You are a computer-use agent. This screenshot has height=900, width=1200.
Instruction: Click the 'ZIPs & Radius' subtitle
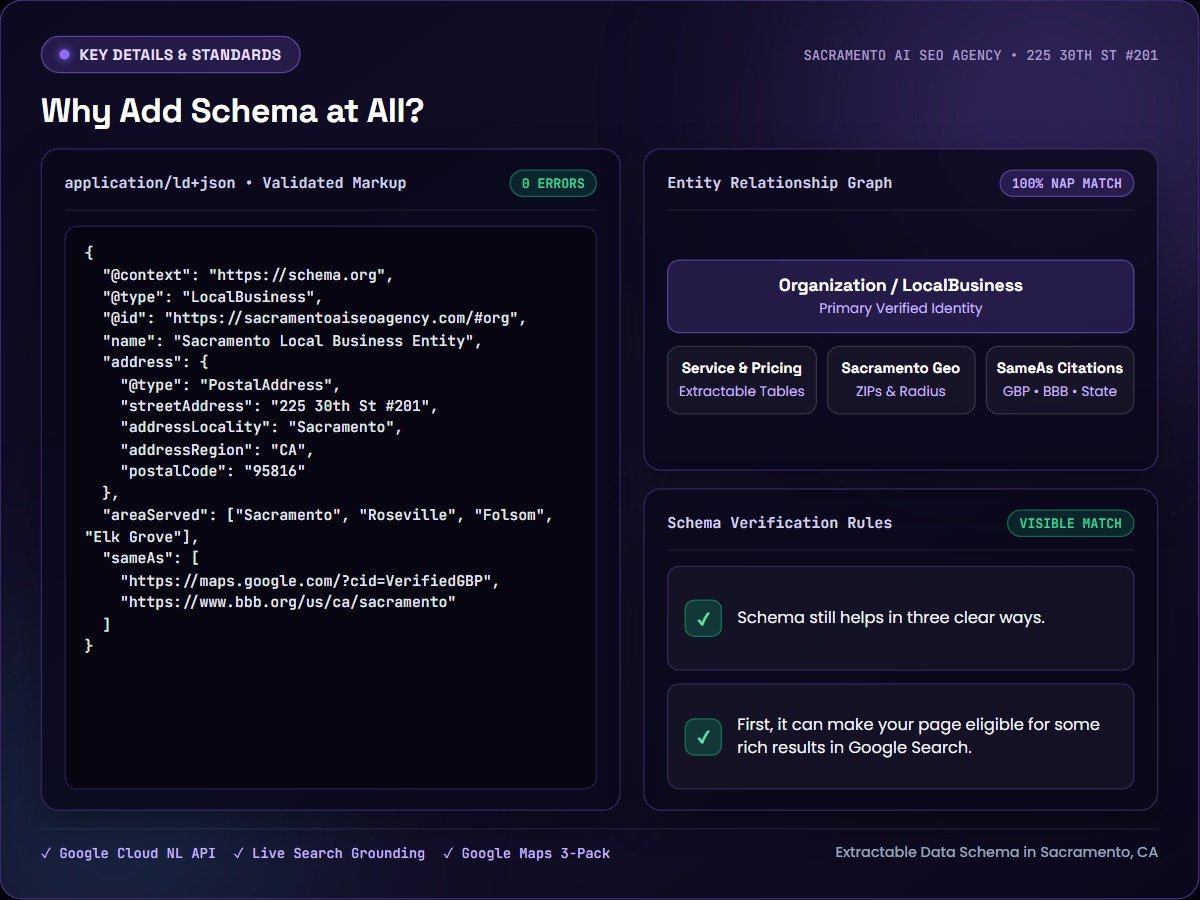pyautogui.click(x=900, y=391)
